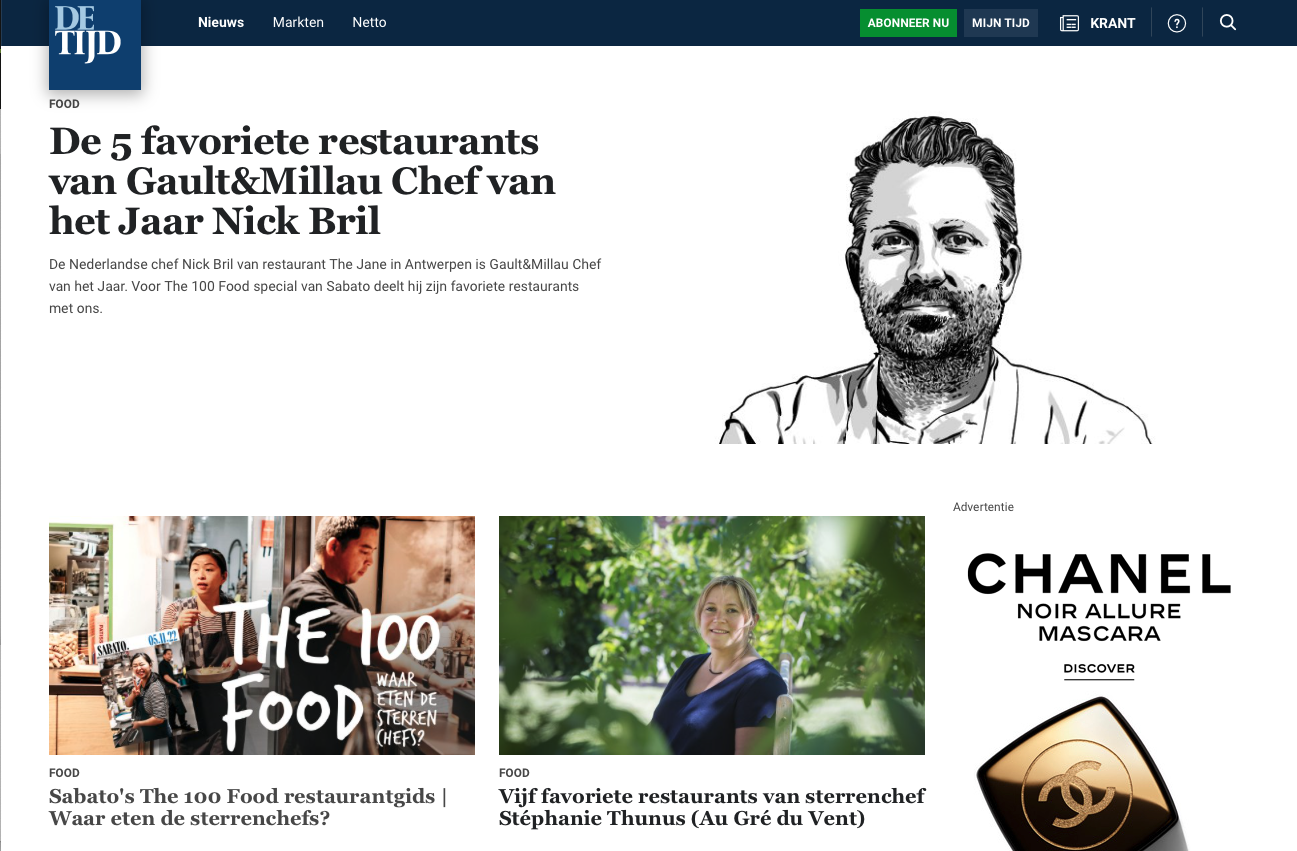Image resolution: width=1297 pixels, height=851 pixels.
Task: Select Netto in the navigation bar
Action: pyautogui.click(x=369, y=22)
